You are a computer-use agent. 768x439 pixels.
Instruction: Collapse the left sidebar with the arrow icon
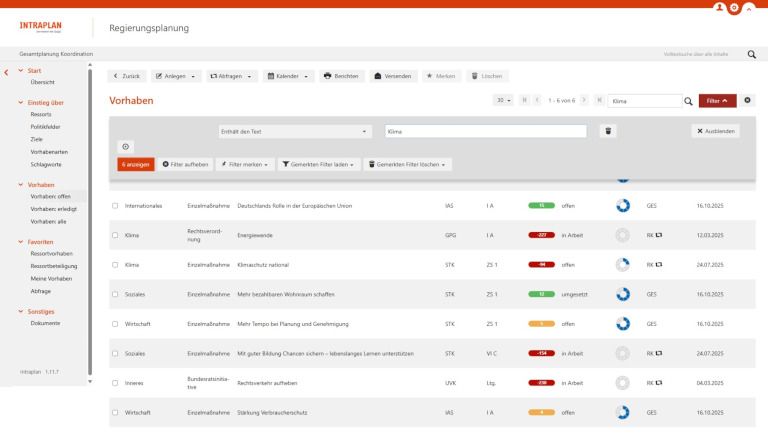7,72
